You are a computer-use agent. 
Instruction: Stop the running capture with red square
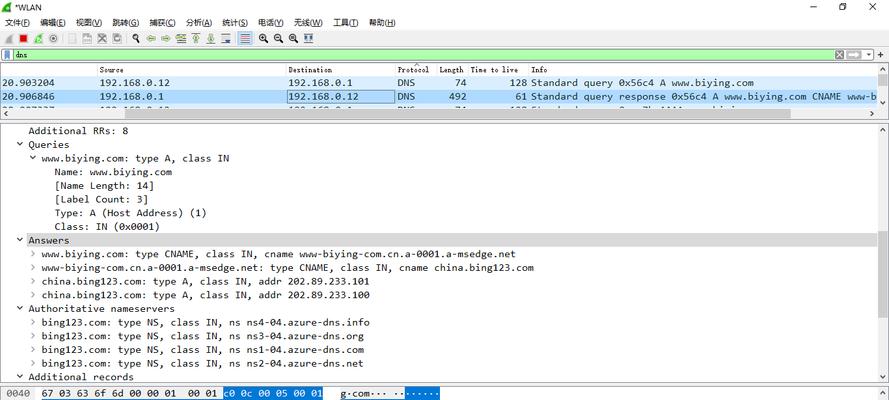tap(23, 39)
